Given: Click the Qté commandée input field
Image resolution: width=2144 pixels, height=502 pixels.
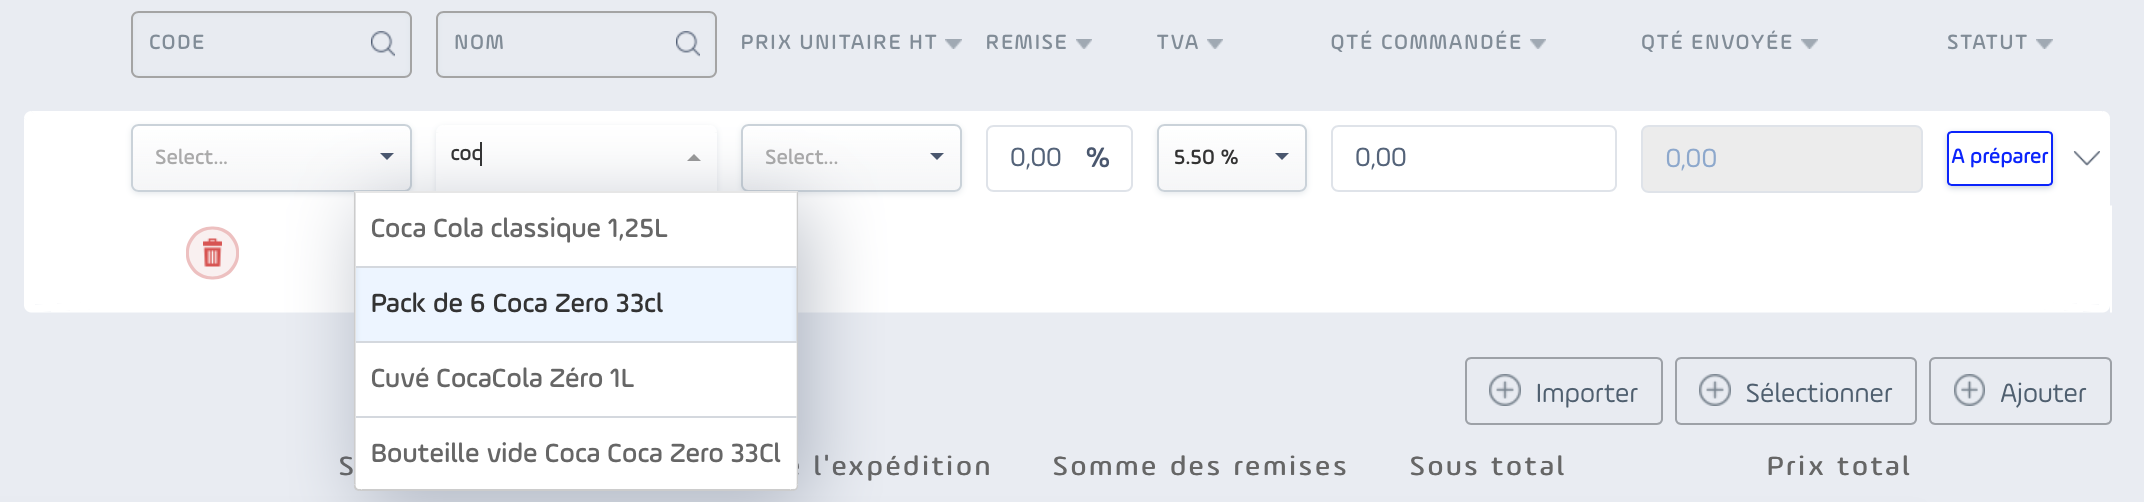Looking at the screenshot, I should point(1473,158).
